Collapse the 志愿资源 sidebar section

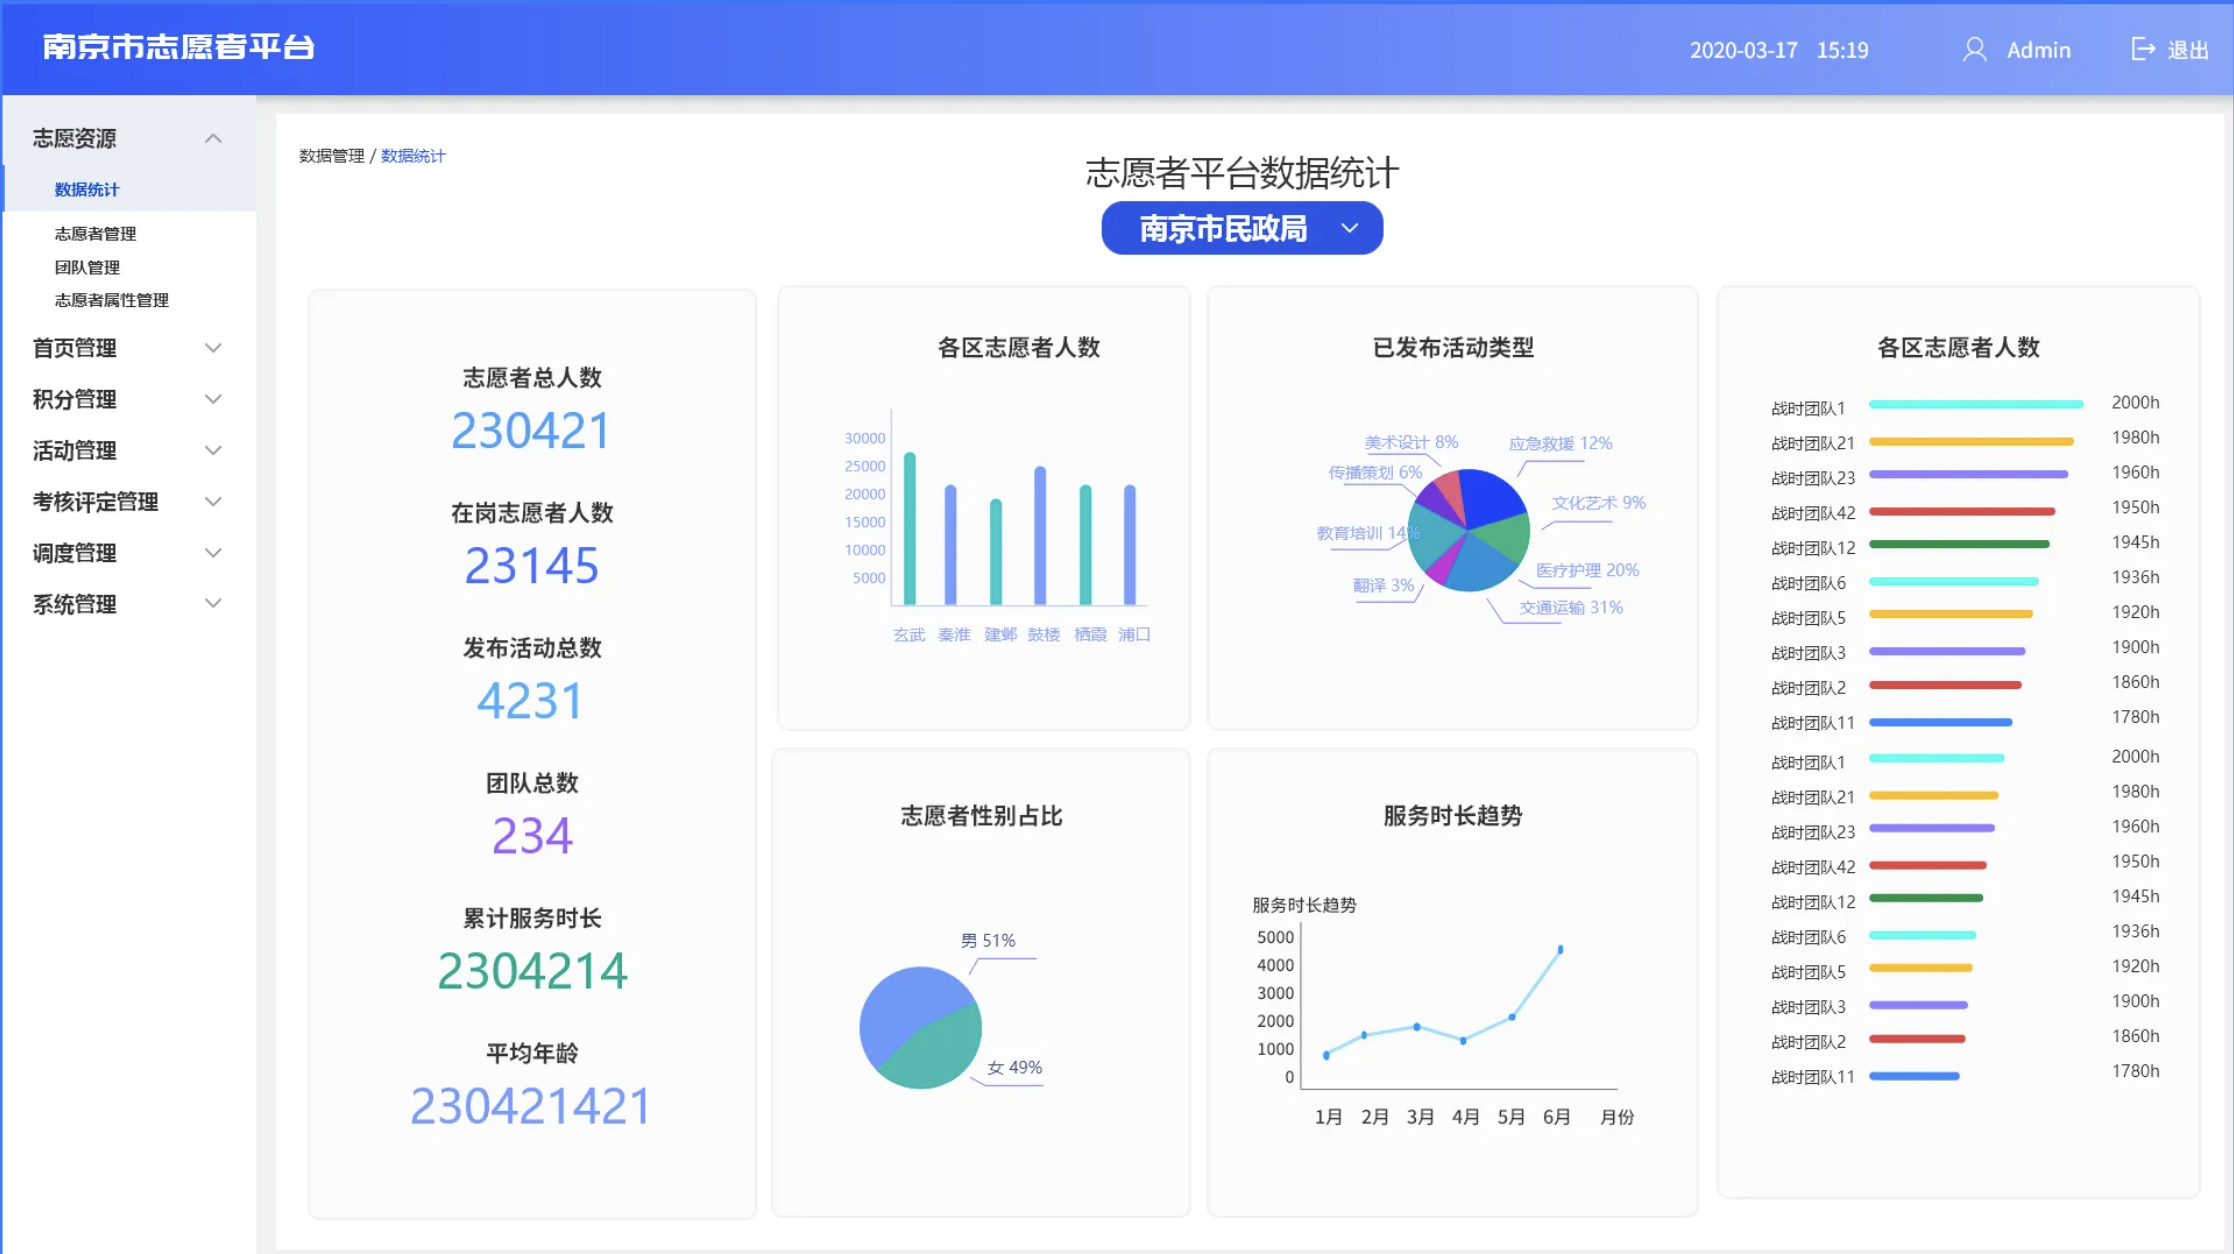point(213,138)
